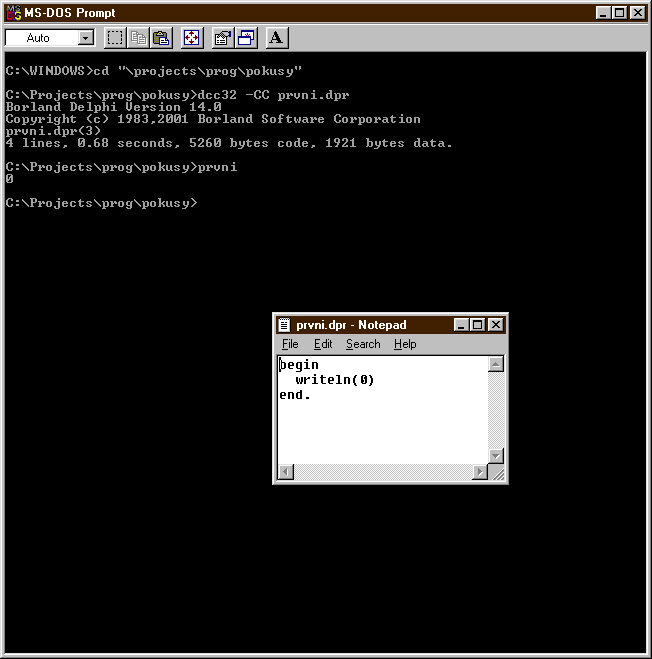Open the Properties toolbar icon
This screenshot has width=652, height=659.
(x=223, y=38)
